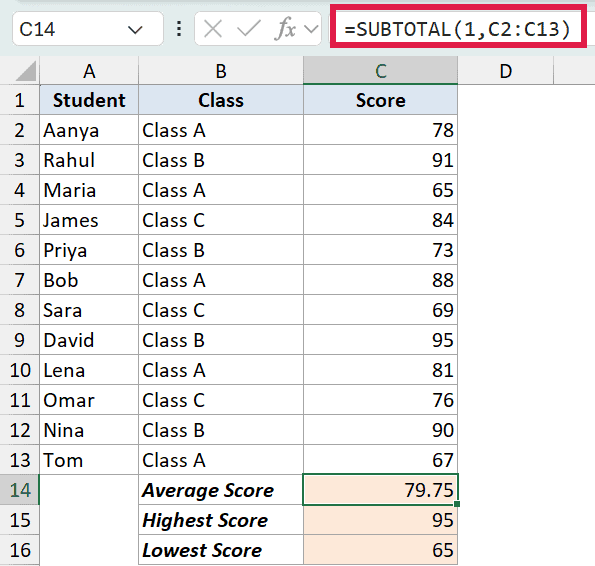This screenshot has height=566, width=595.
Task: Select Tom's Class A cell
Action: (221, 460)
